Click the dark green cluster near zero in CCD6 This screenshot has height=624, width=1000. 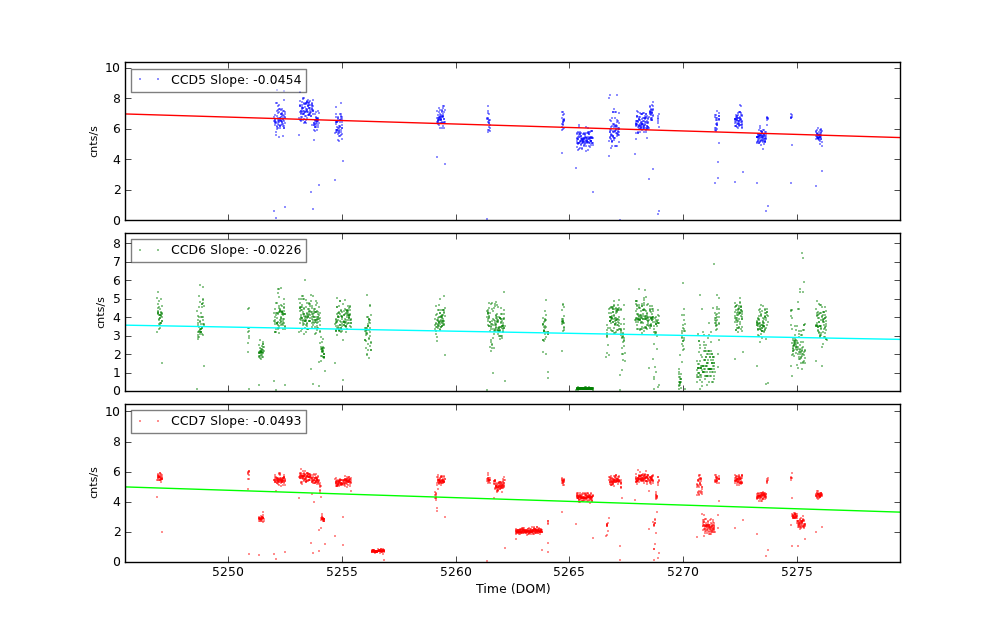[x=585, y=388]
